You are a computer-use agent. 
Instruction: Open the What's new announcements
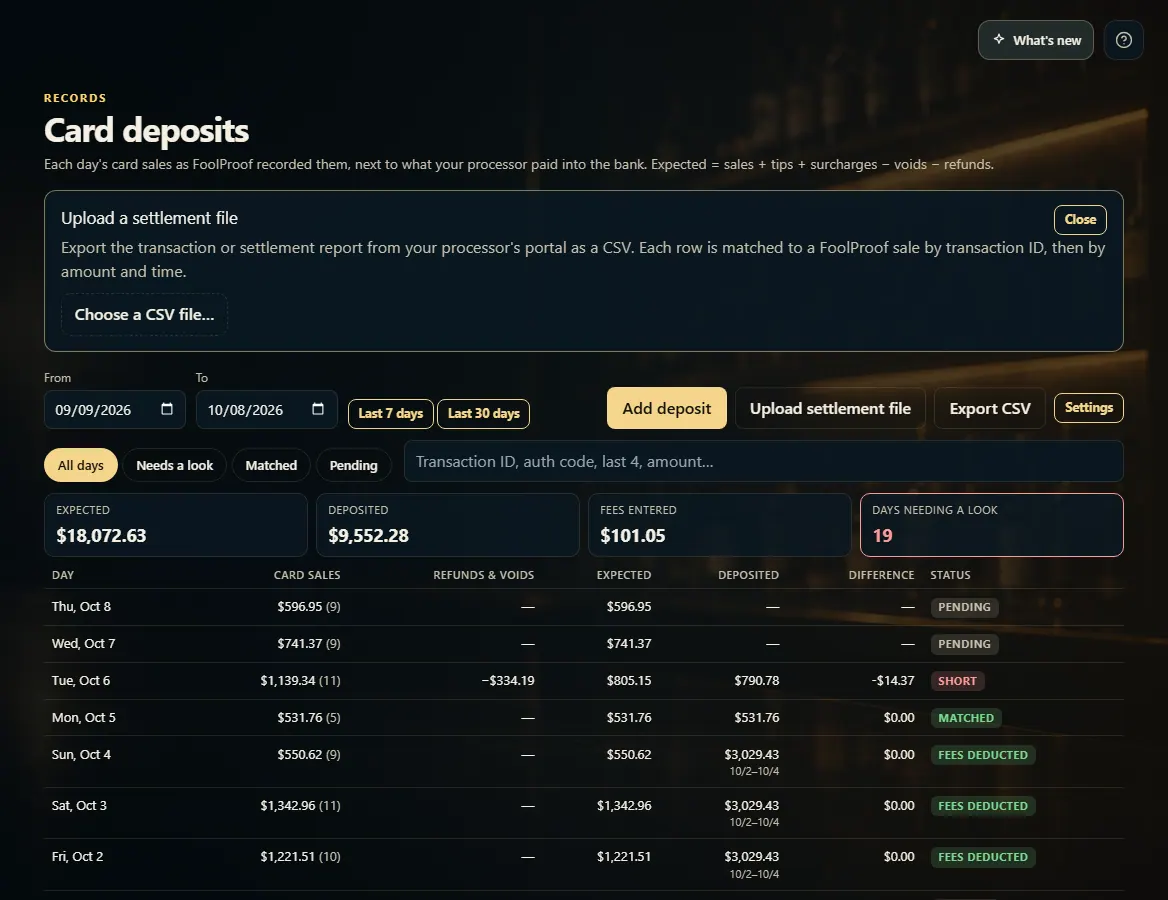[x=1035, y=40]
